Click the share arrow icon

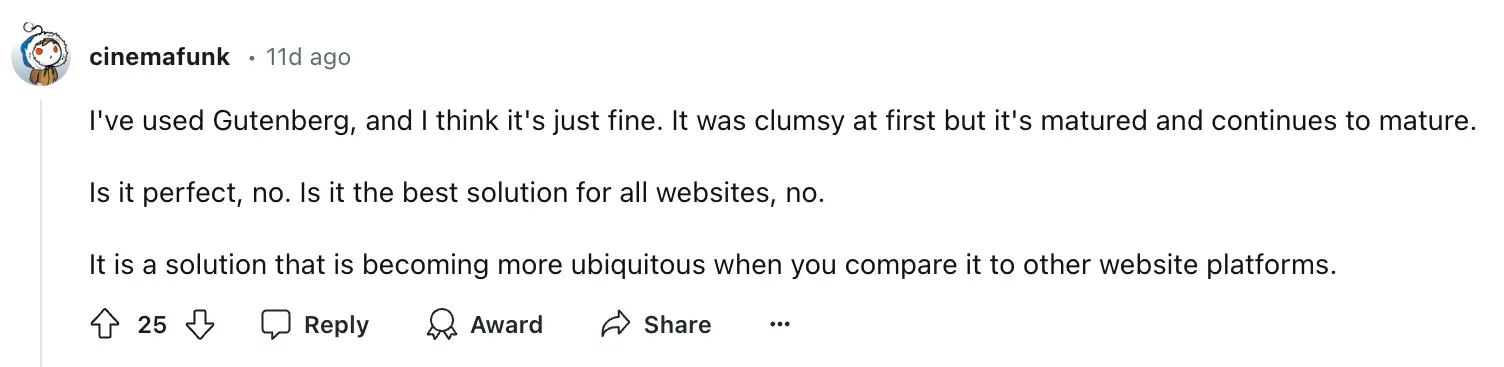coord(615,324)
